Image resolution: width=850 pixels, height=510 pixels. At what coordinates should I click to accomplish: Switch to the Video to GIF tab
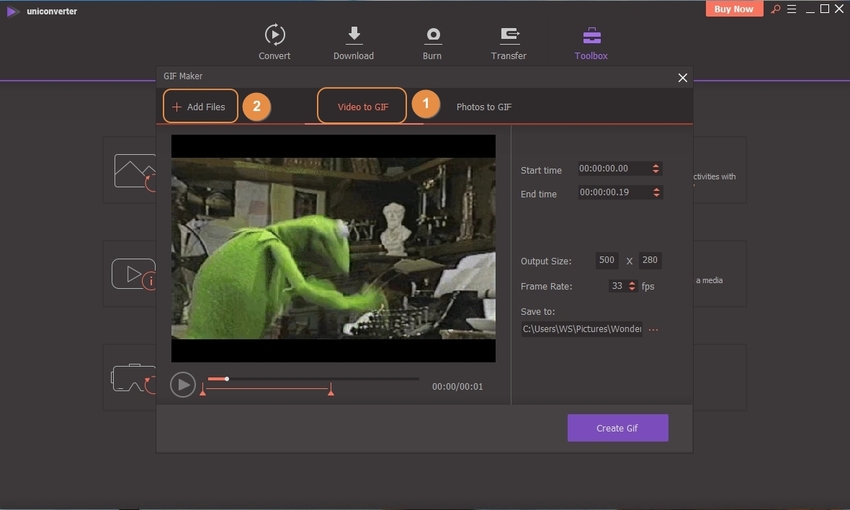click(362, 106)
